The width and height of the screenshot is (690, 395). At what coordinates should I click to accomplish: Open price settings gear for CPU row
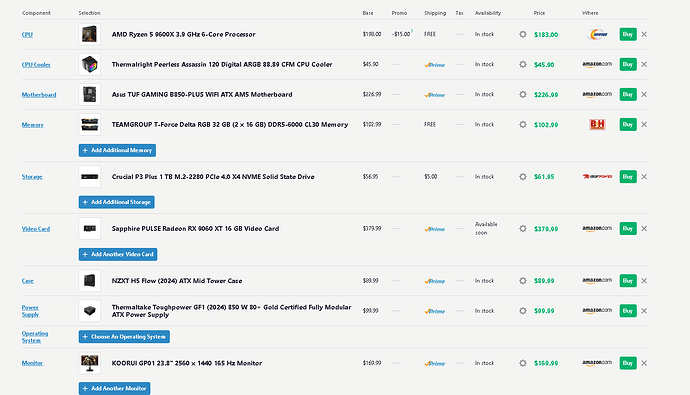click(523, 34)
